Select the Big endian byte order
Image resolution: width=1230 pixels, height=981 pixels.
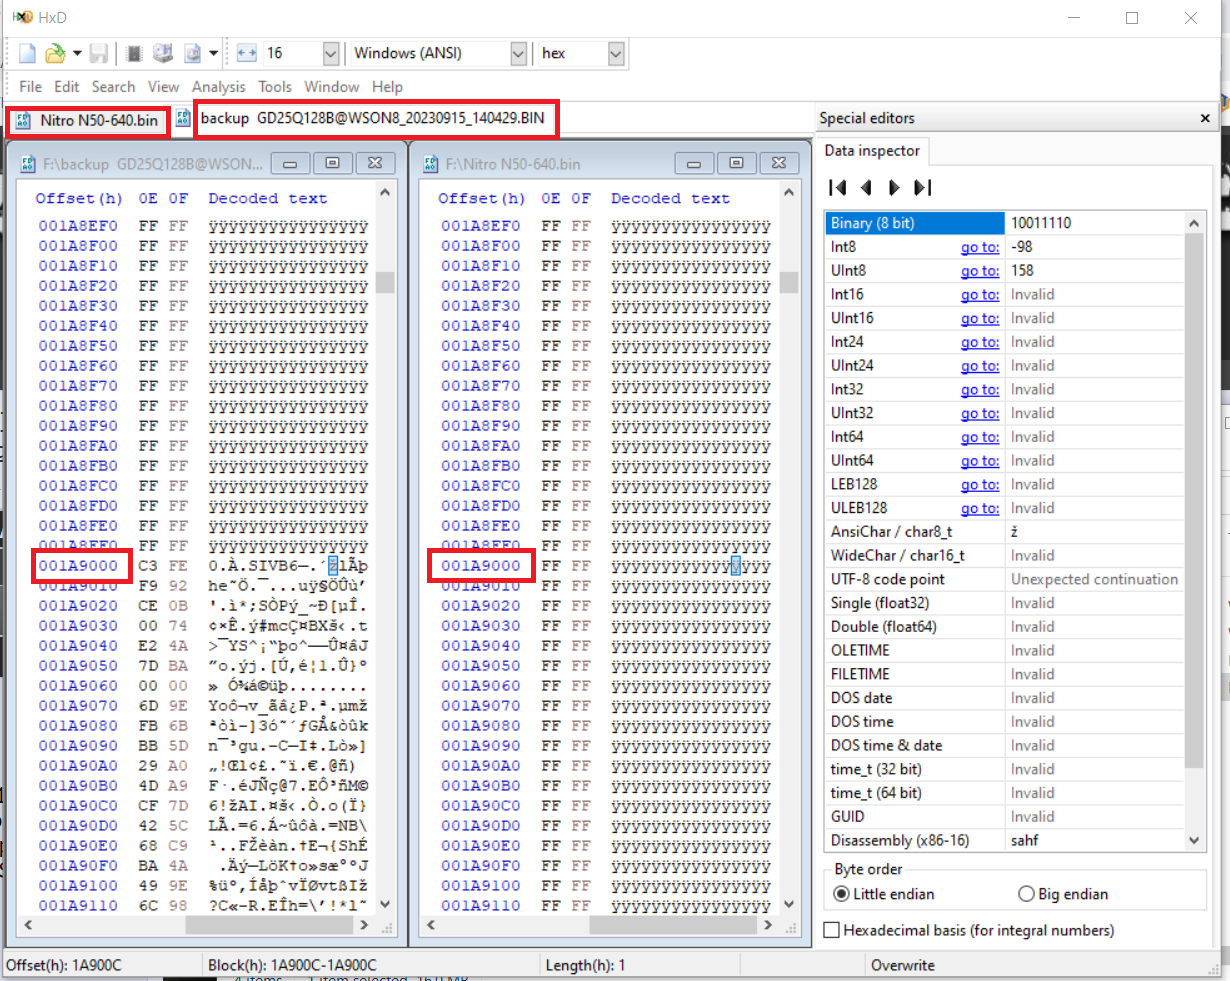[1026, 894]
